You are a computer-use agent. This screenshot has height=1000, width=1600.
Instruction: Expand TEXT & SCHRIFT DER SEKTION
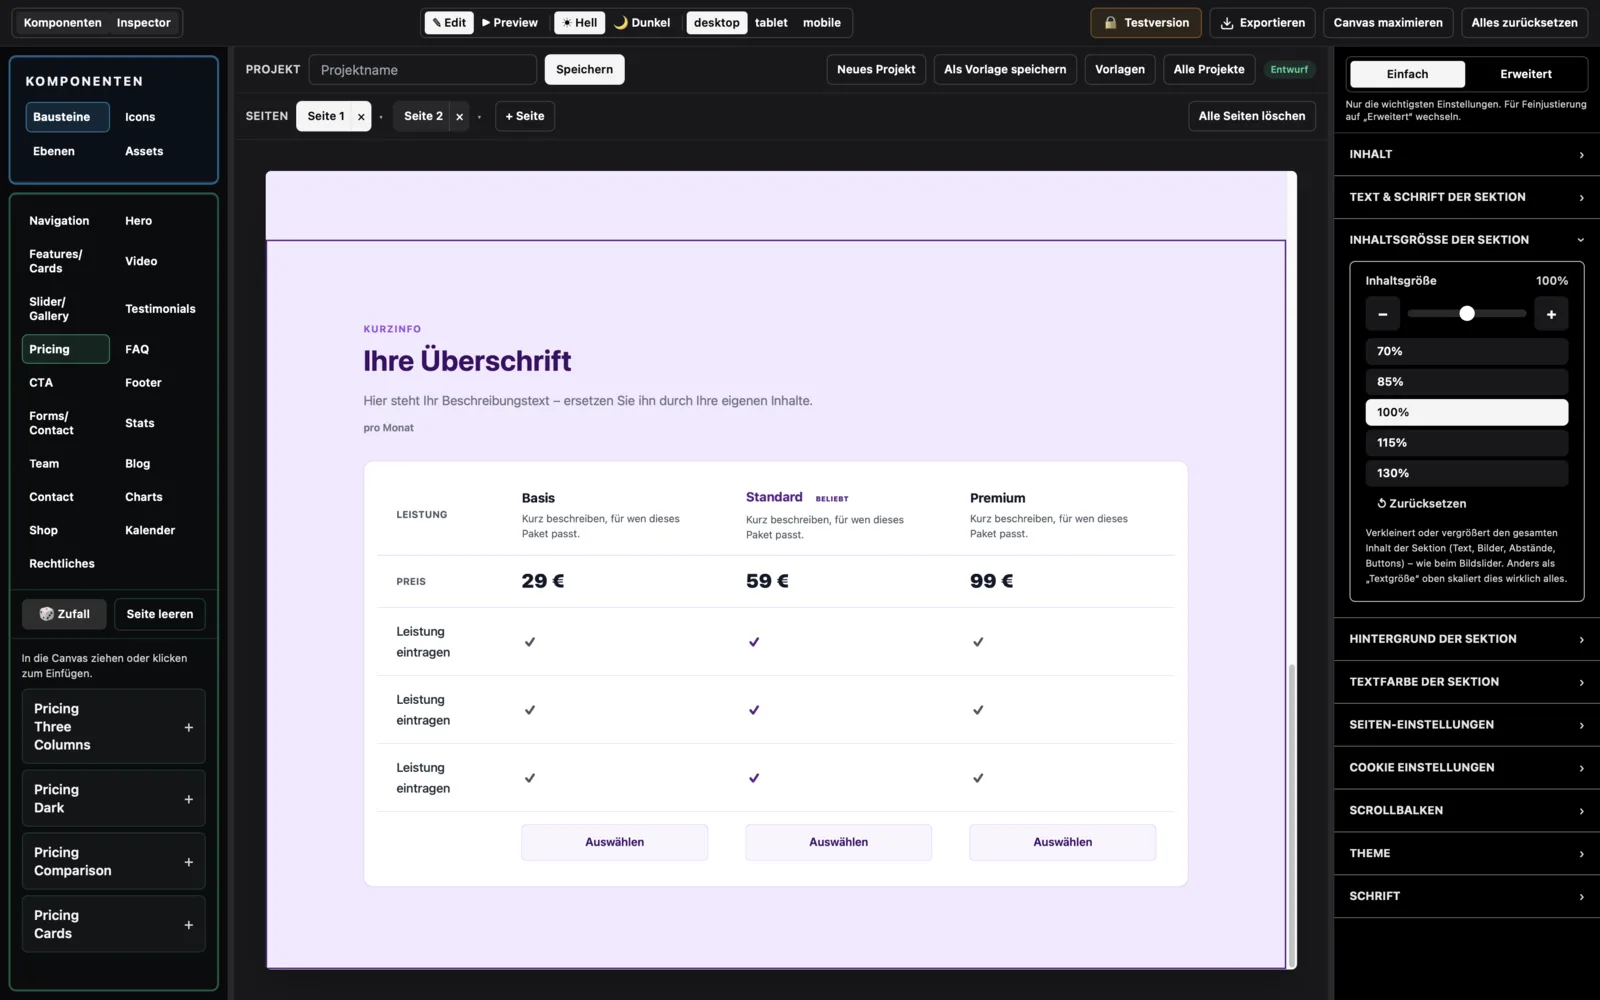coord(1466,198)
